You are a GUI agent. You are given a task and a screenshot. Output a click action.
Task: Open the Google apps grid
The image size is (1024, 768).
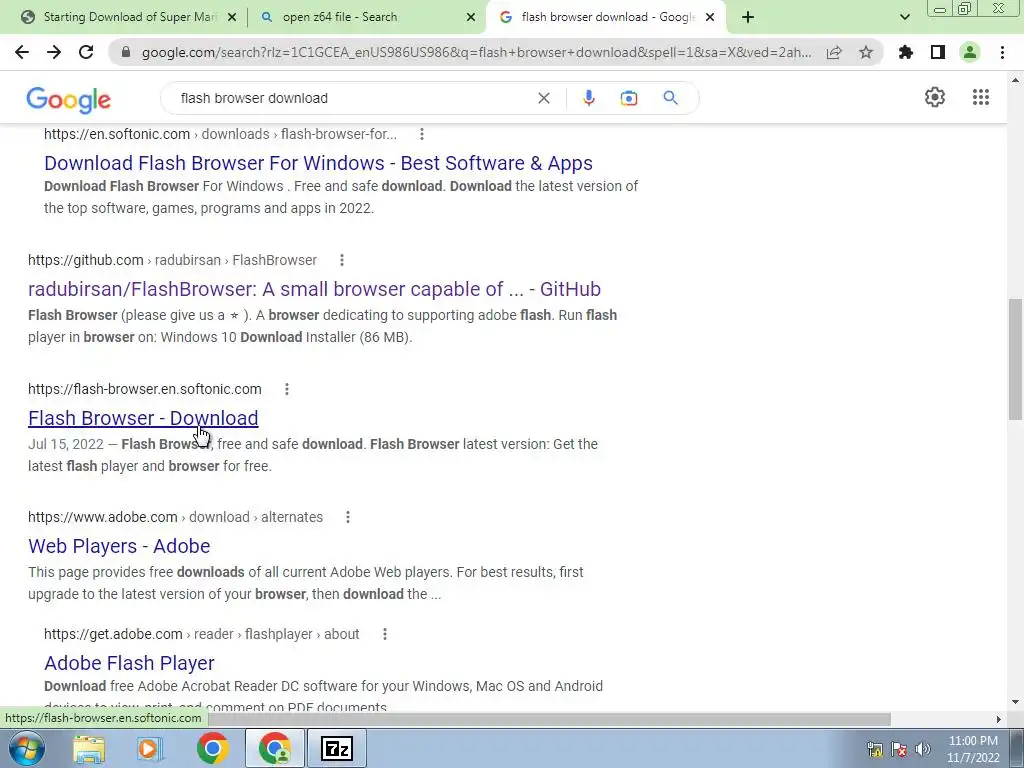click(x=980, y=97)
